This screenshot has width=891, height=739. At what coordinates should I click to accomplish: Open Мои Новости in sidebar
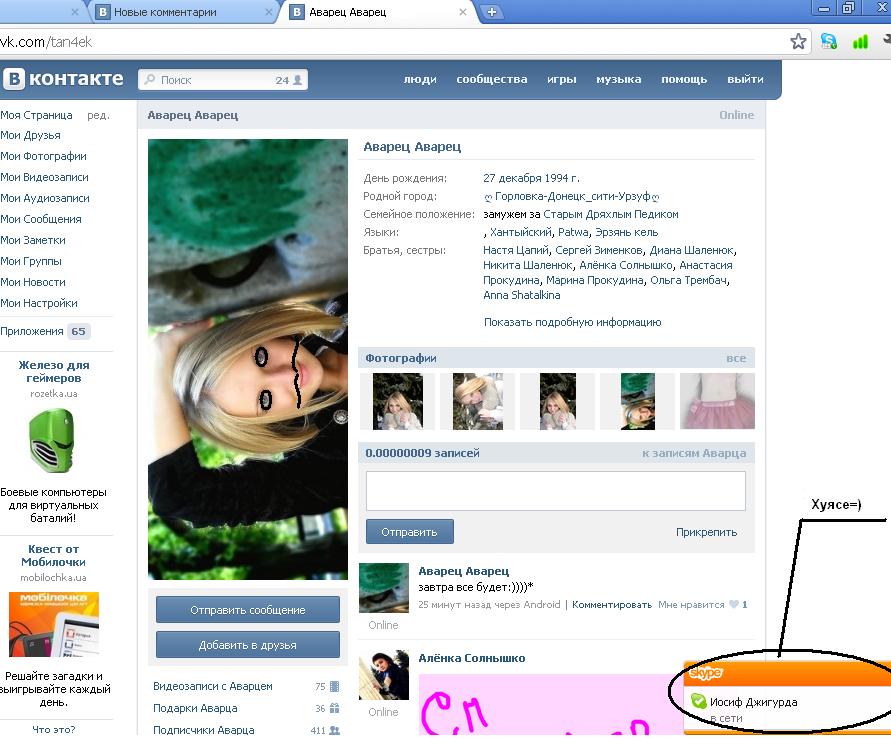click(x=33, y=282)
